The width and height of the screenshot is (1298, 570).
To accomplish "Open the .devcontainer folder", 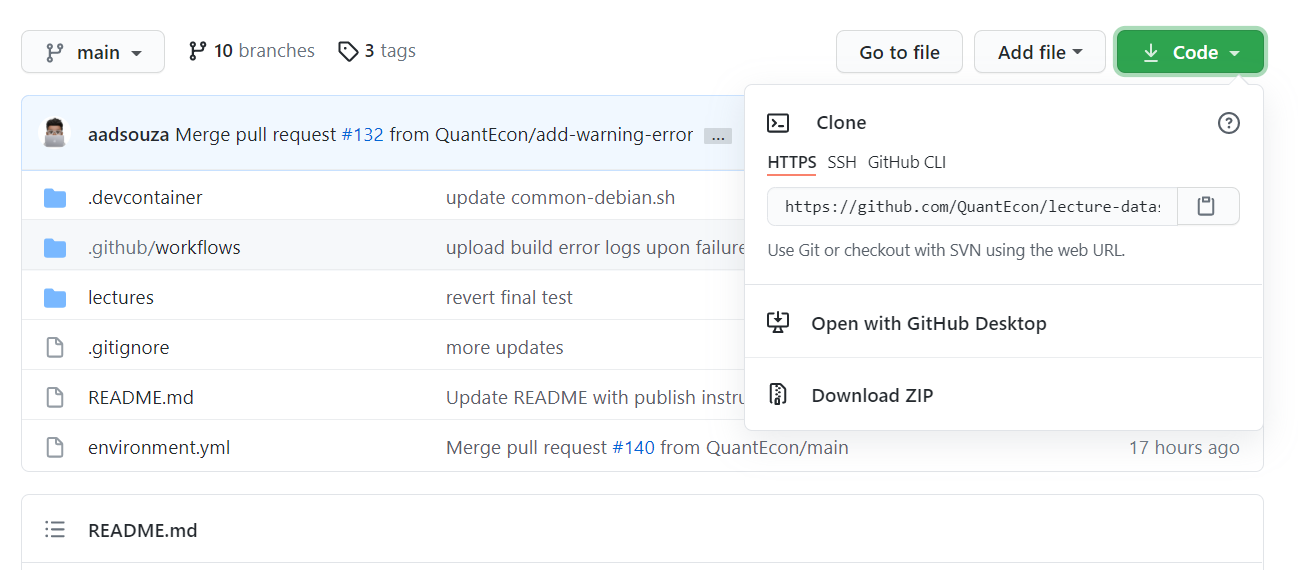I will tap(145, 197).
